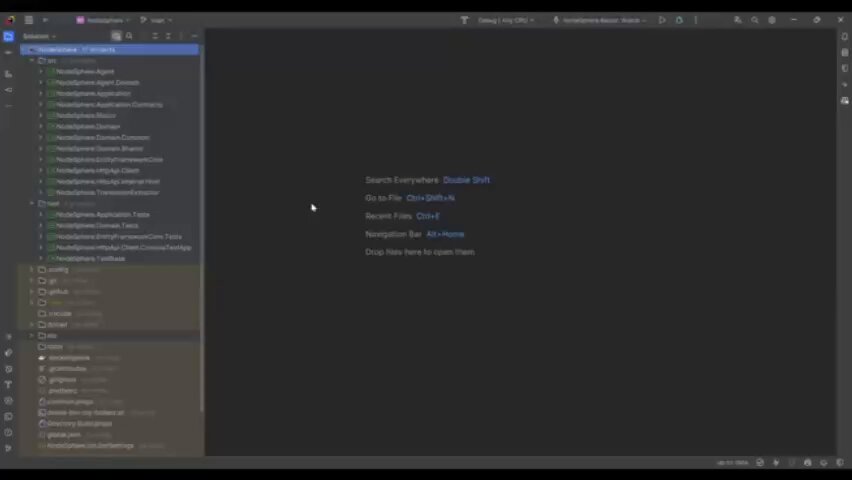Screen dimensions: 852x480
Task: Toggle the Explorer tool window icon
Action: (8, 36)
